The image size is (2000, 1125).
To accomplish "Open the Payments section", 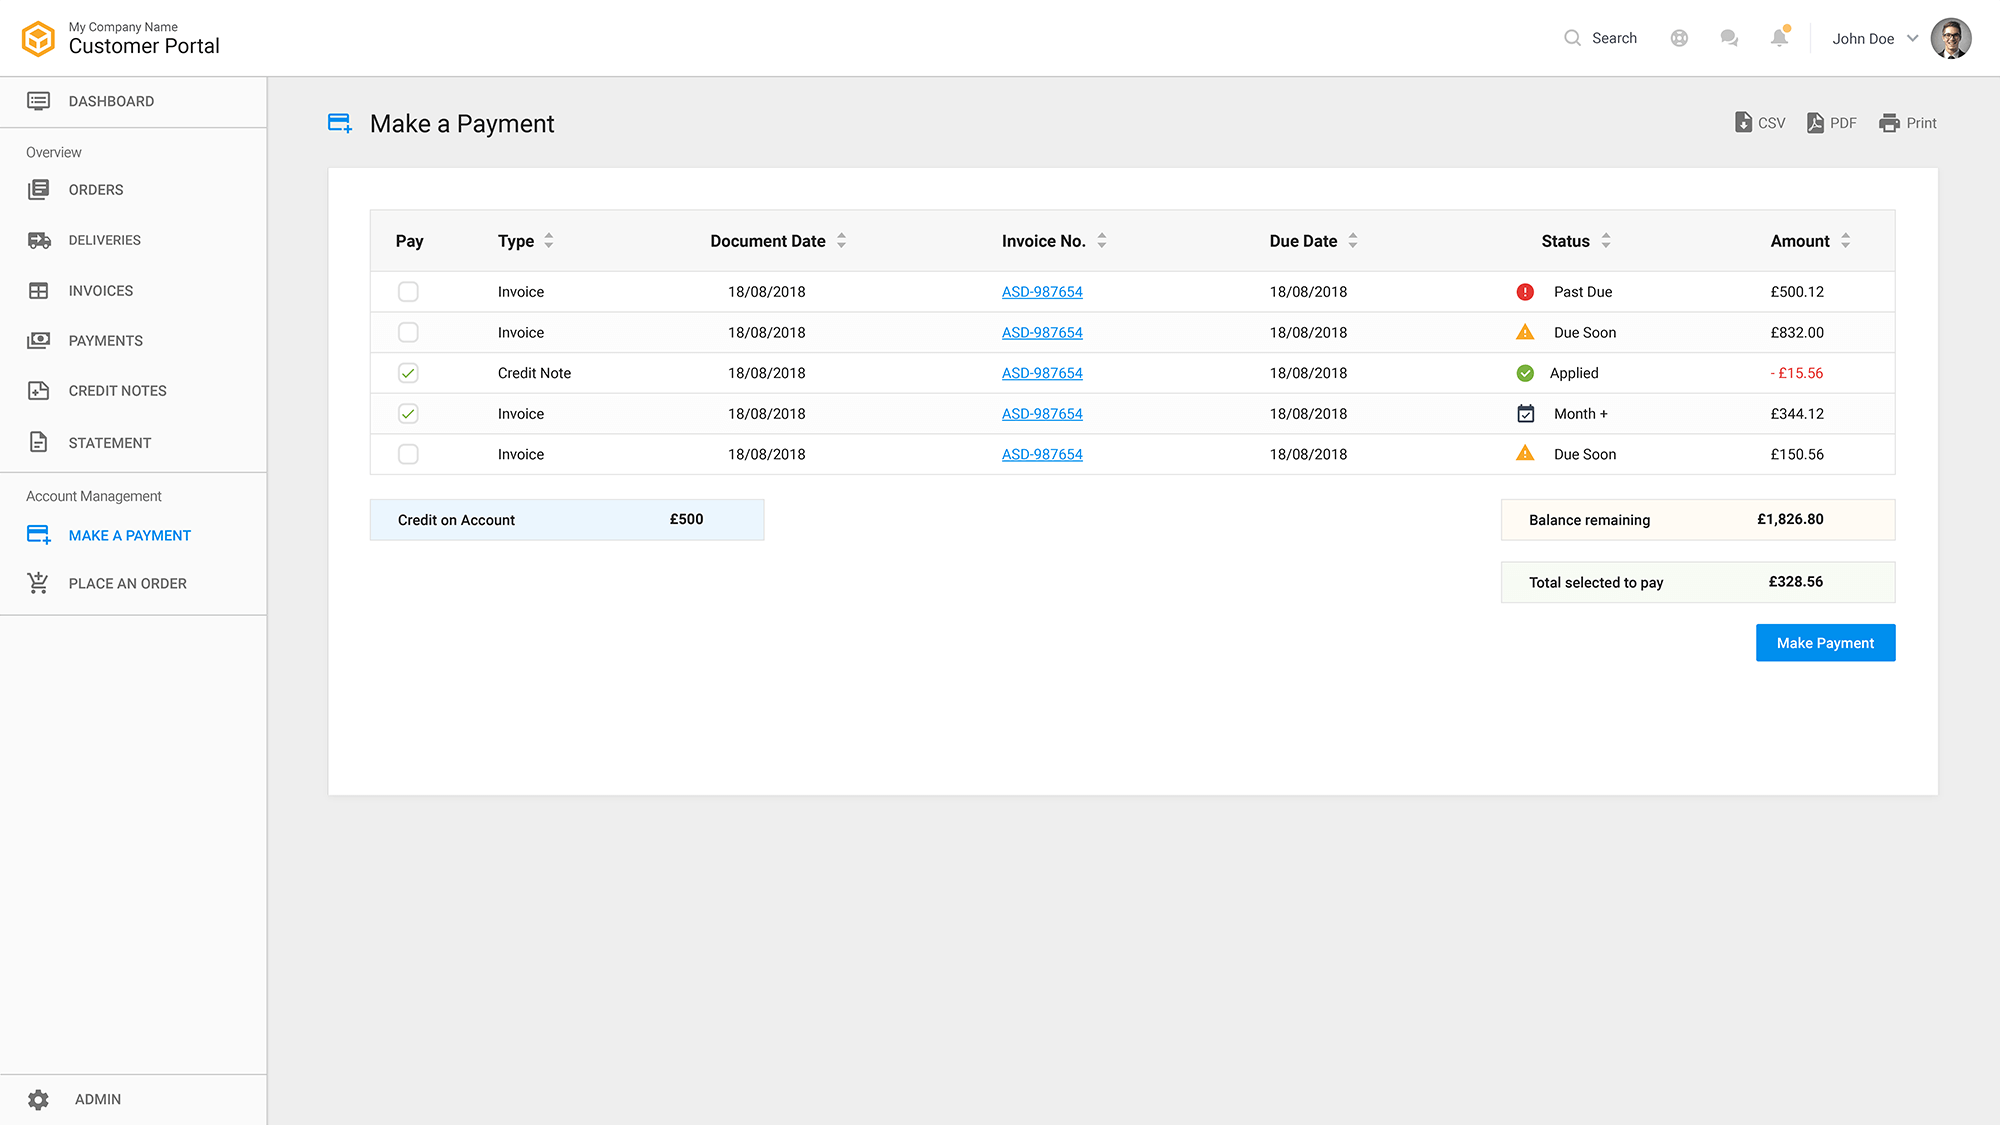I will [106, 341].
